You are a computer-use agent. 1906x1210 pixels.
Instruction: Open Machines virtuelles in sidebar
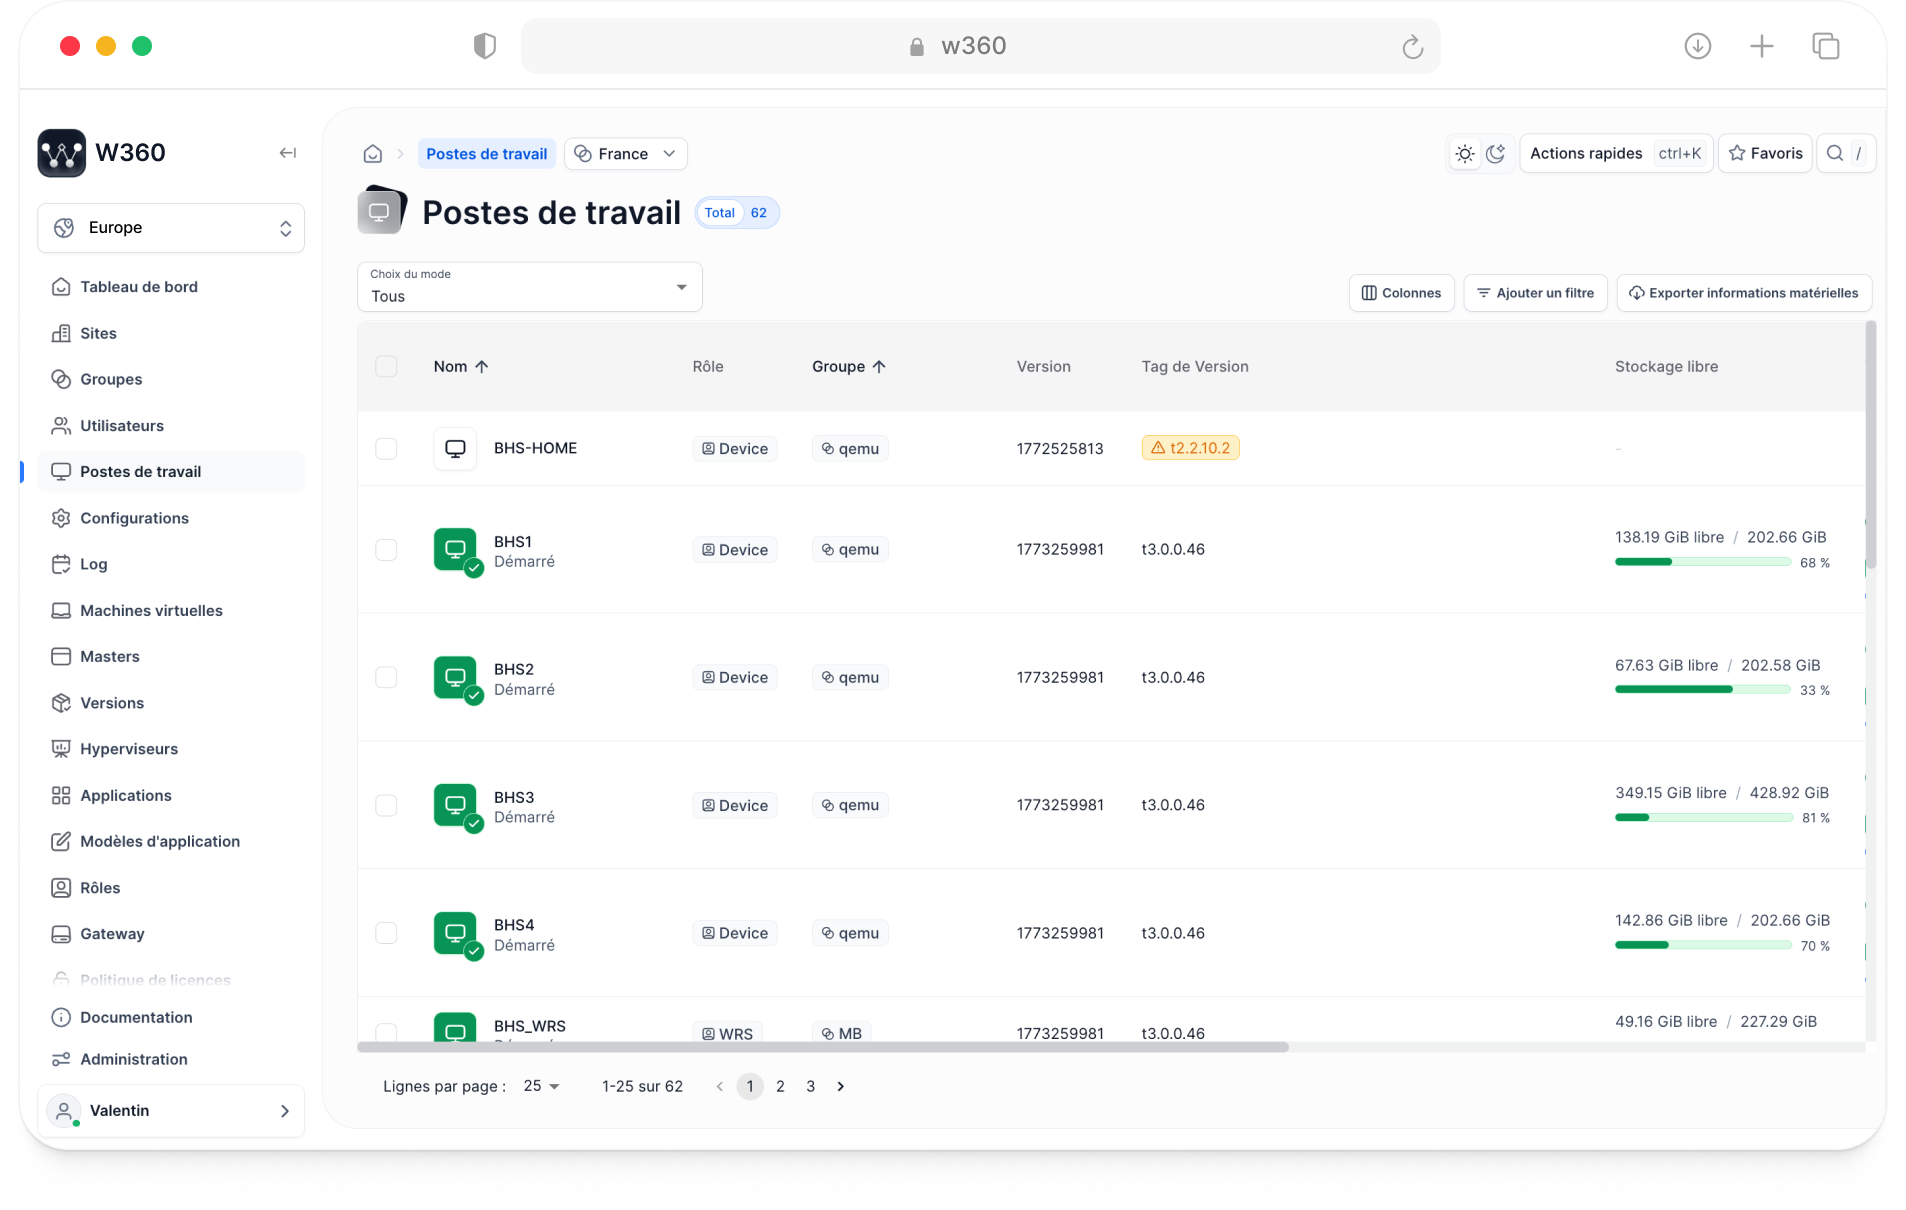point(151,611)
